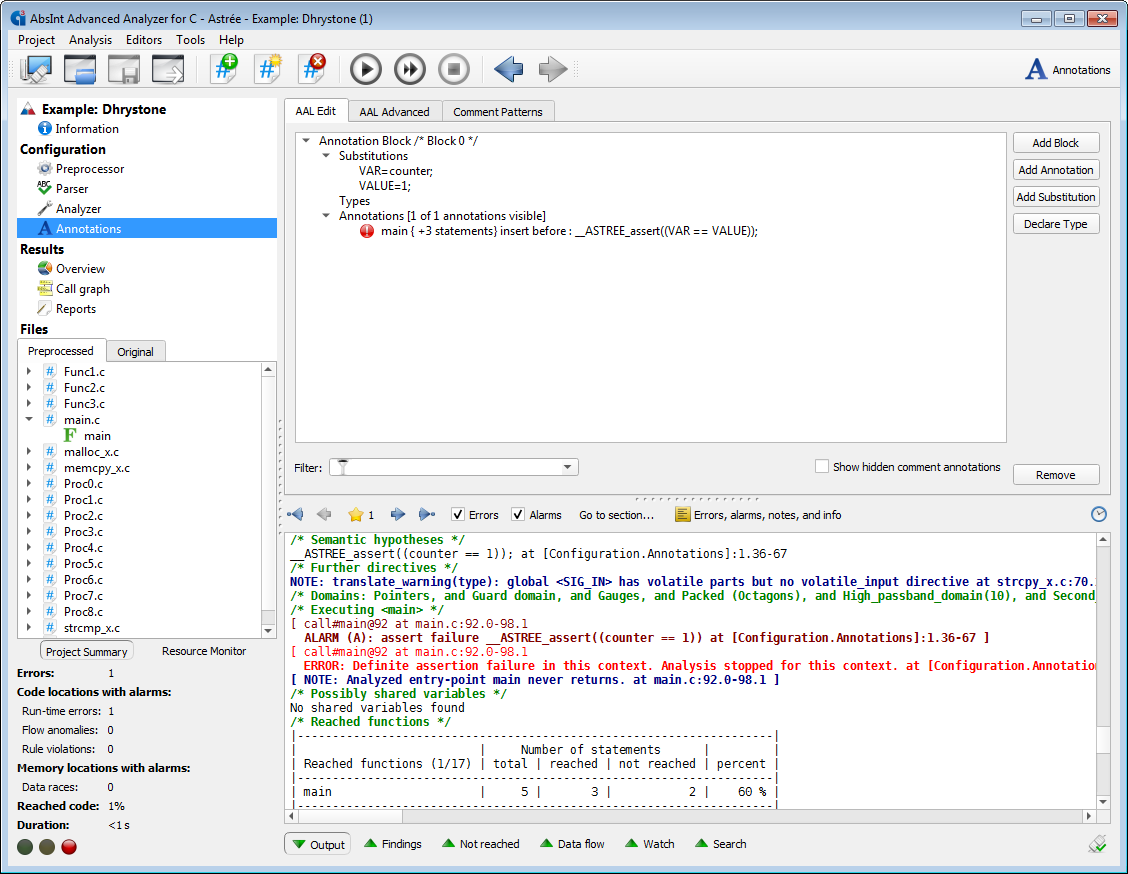
Task: Click the export project arrow icon
Action: 168,70
